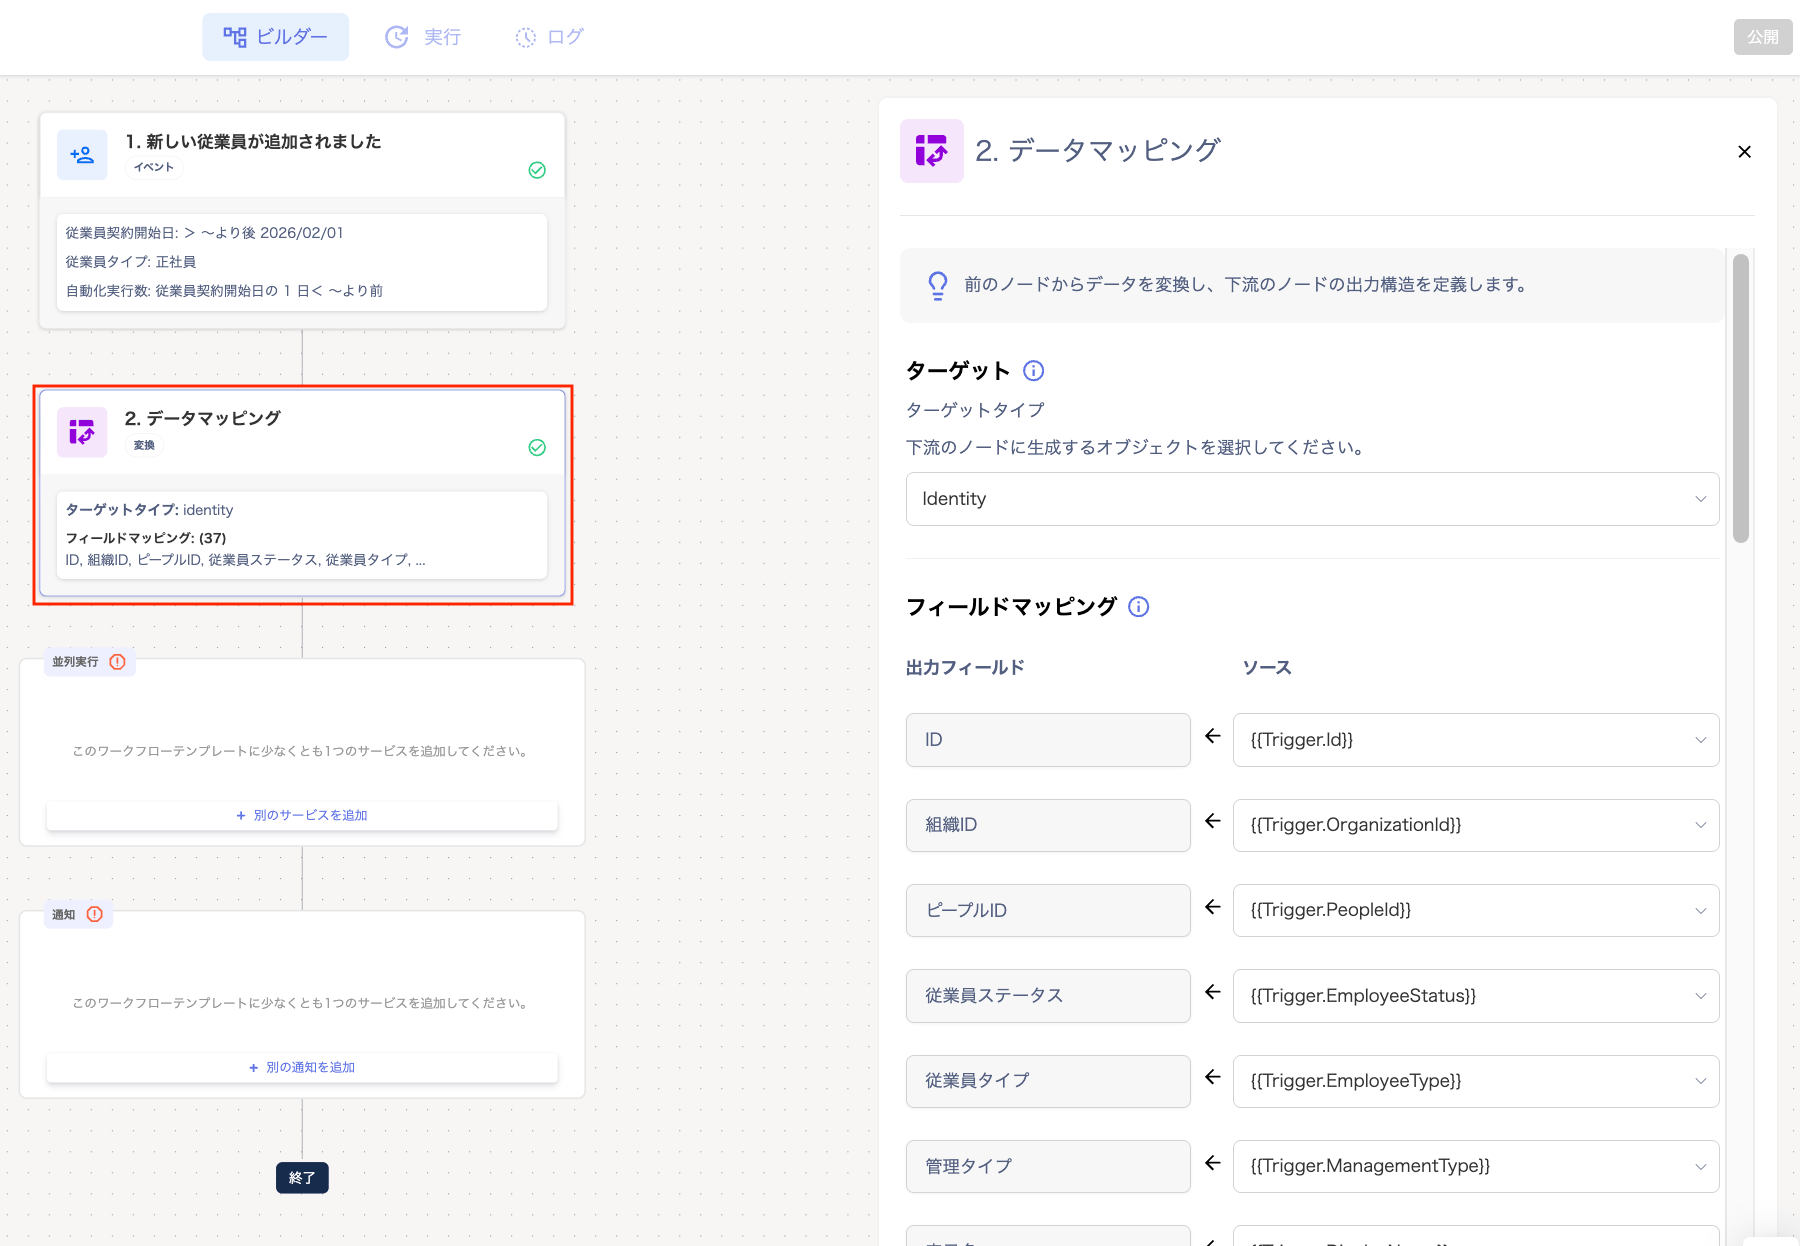Click the 出力フィールド column header
This screenshot has width=1800, height=1246.
[965, 668]
